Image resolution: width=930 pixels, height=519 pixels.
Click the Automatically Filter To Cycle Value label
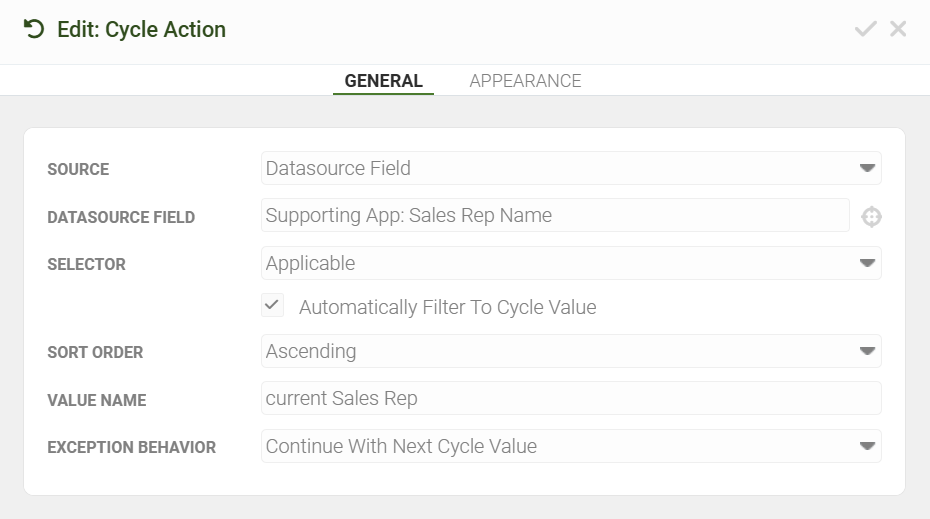click(x=447, y=307)
